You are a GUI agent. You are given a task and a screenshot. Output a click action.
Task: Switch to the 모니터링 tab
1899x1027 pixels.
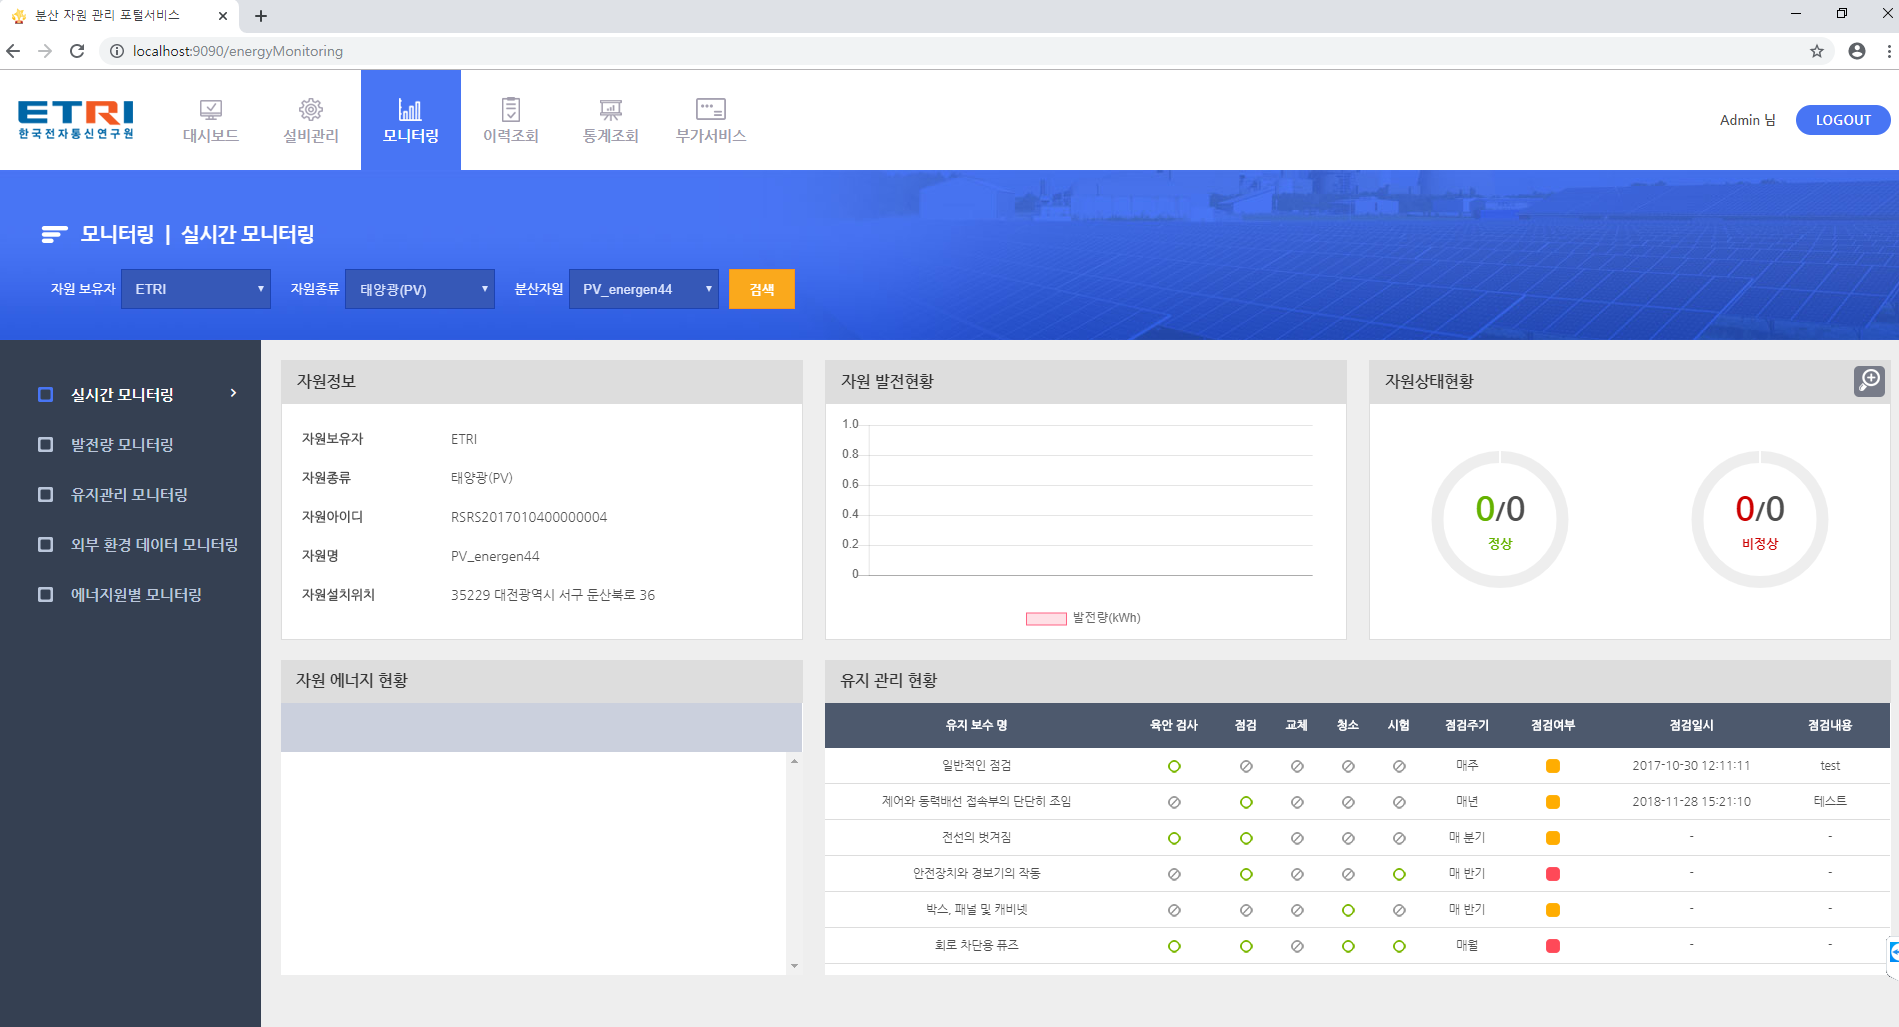point(411,120)
